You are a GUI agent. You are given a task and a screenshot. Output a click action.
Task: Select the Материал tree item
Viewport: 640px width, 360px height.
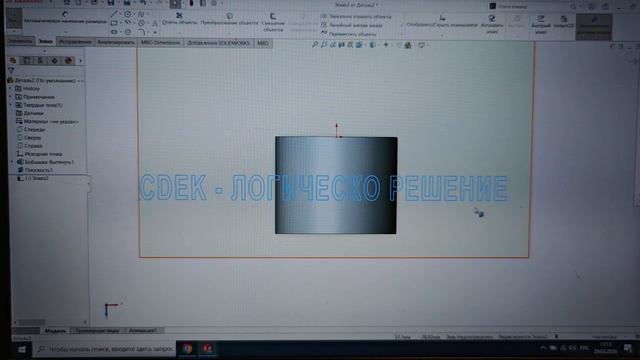click(x=47, y=121)
